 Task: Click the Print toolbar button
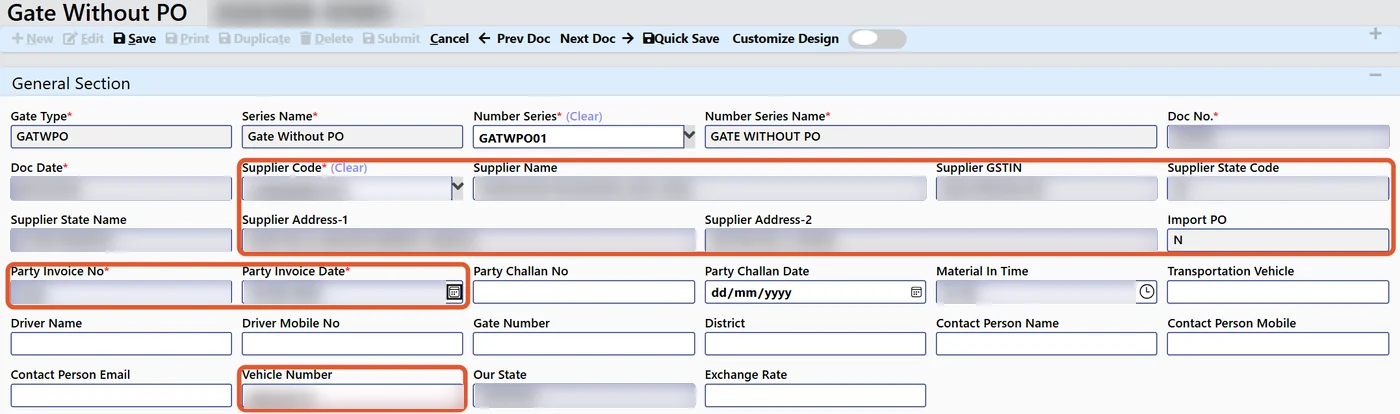[188, 39]
